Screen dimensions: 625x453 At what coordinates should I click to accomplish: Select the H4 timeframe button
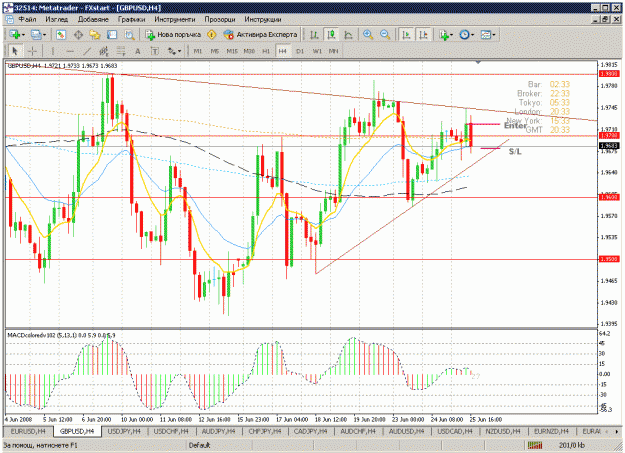tap(283, 51)
